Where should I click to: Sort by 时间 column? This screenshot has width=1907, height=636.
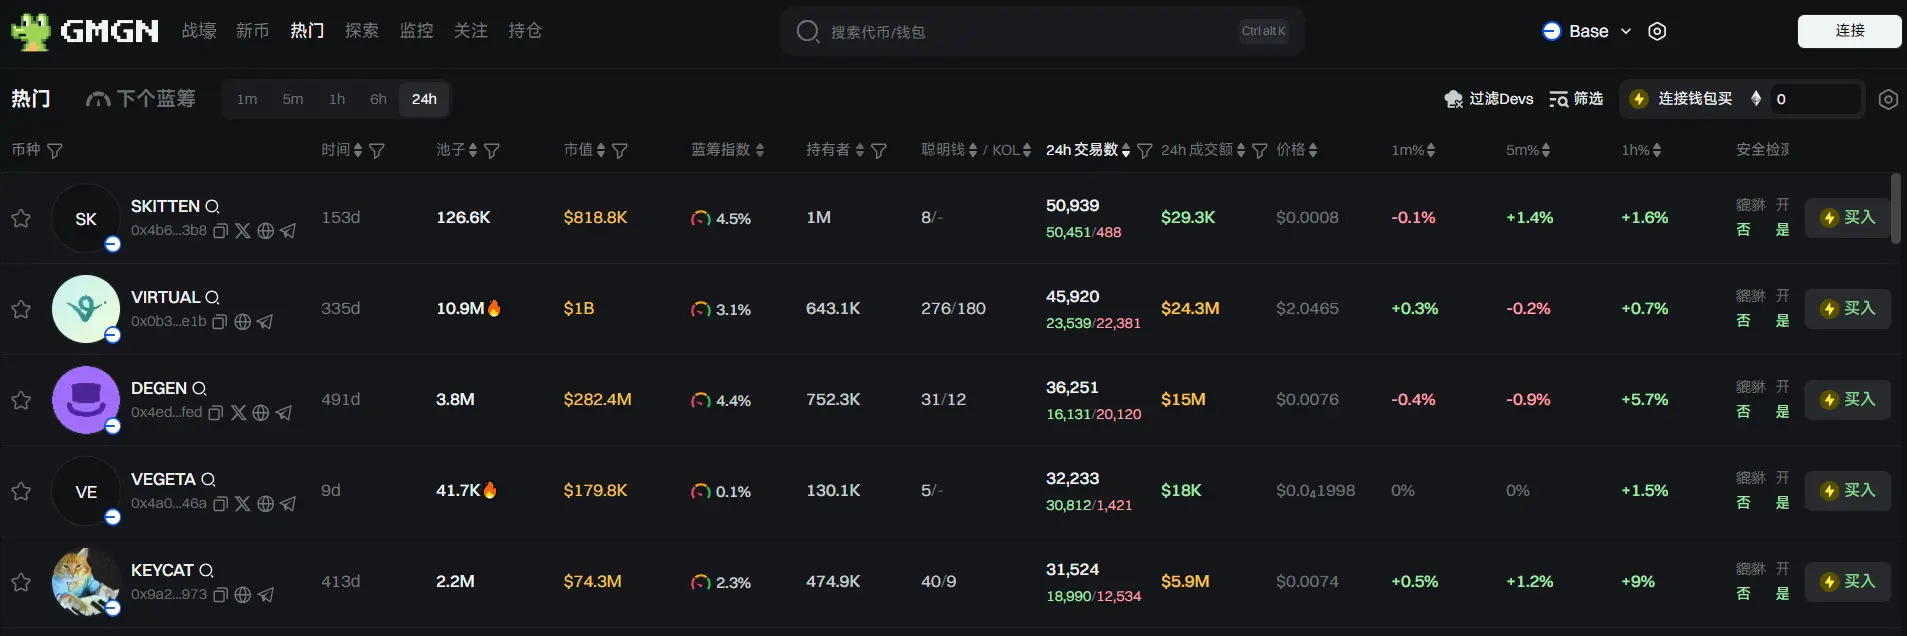357,150
